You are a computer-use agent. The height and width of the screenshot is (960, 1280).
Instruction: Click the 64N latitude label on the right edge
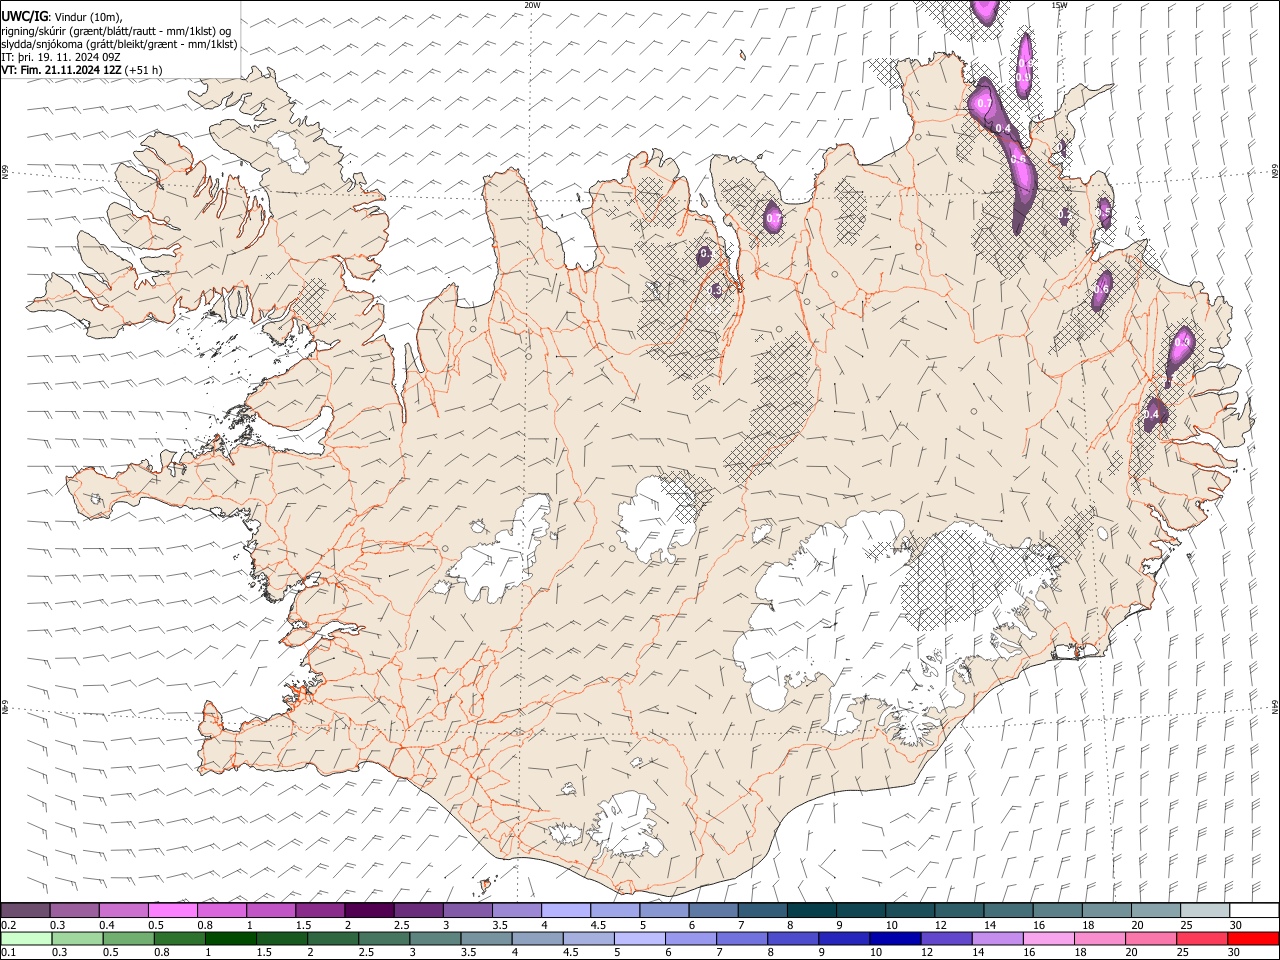(1275, 707)
